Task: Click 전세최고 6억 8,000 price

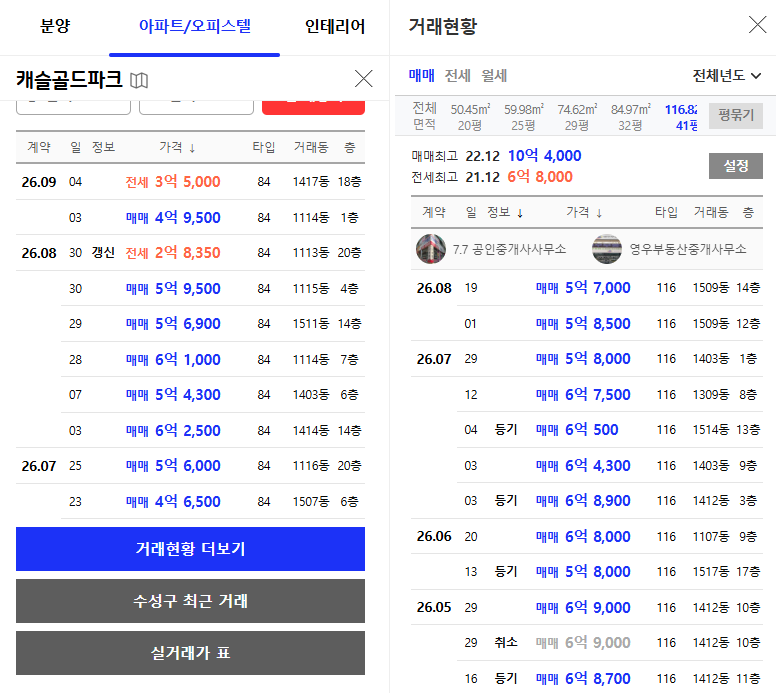Action: (x=540, y=177)
